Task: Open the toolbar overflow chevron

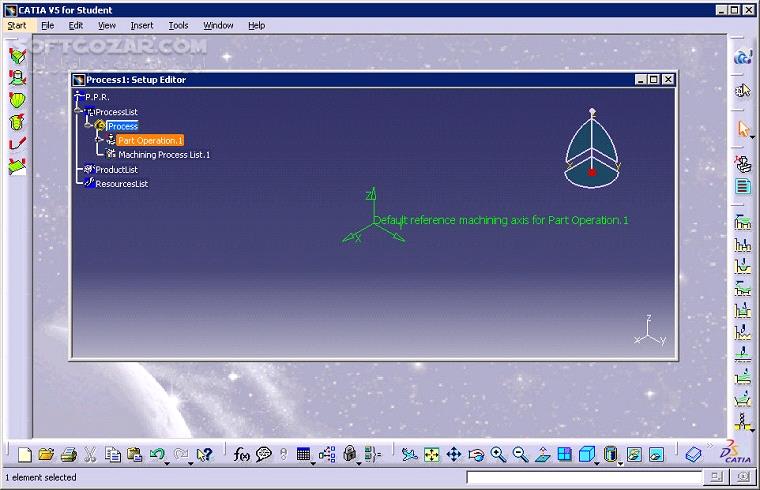Action: (x=710, y=445)
